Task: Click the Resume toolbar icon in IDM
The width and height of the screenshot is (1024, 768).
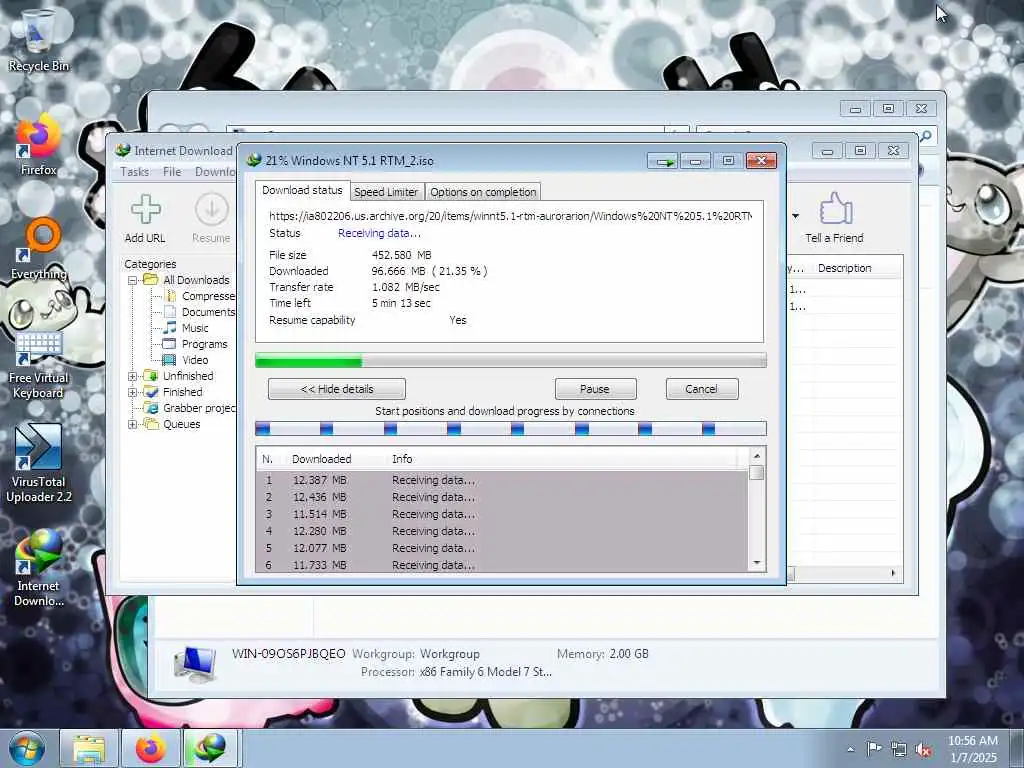Action: point(211,219)
